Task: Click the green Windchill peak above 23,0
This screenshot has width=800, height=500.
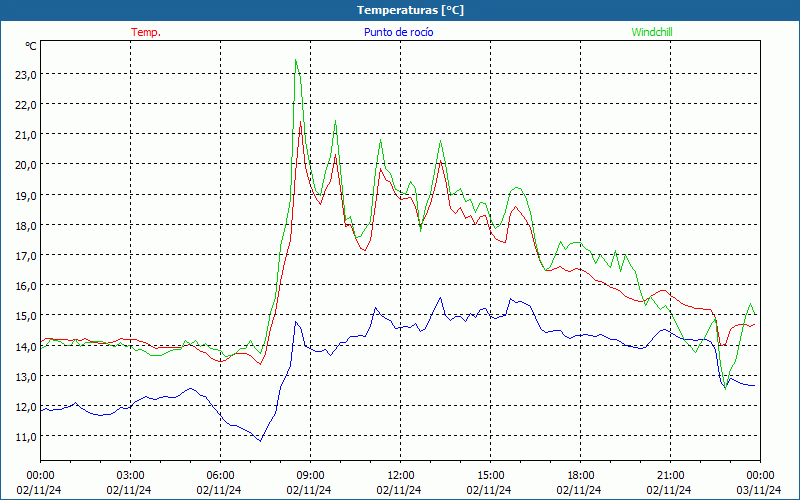Action: pyautogui.click(x=295, y=60)
